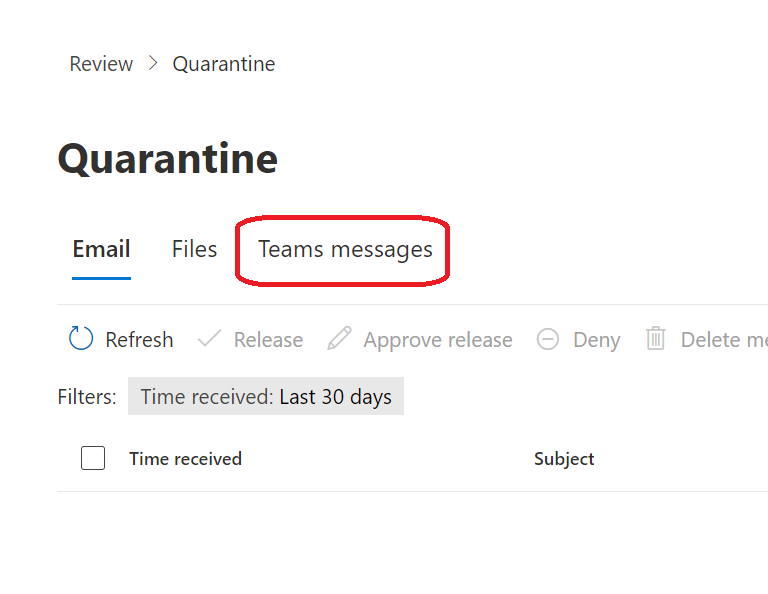Sort by the Subject column header
This screenshot has height=594, width=768.
pos(564,459)
